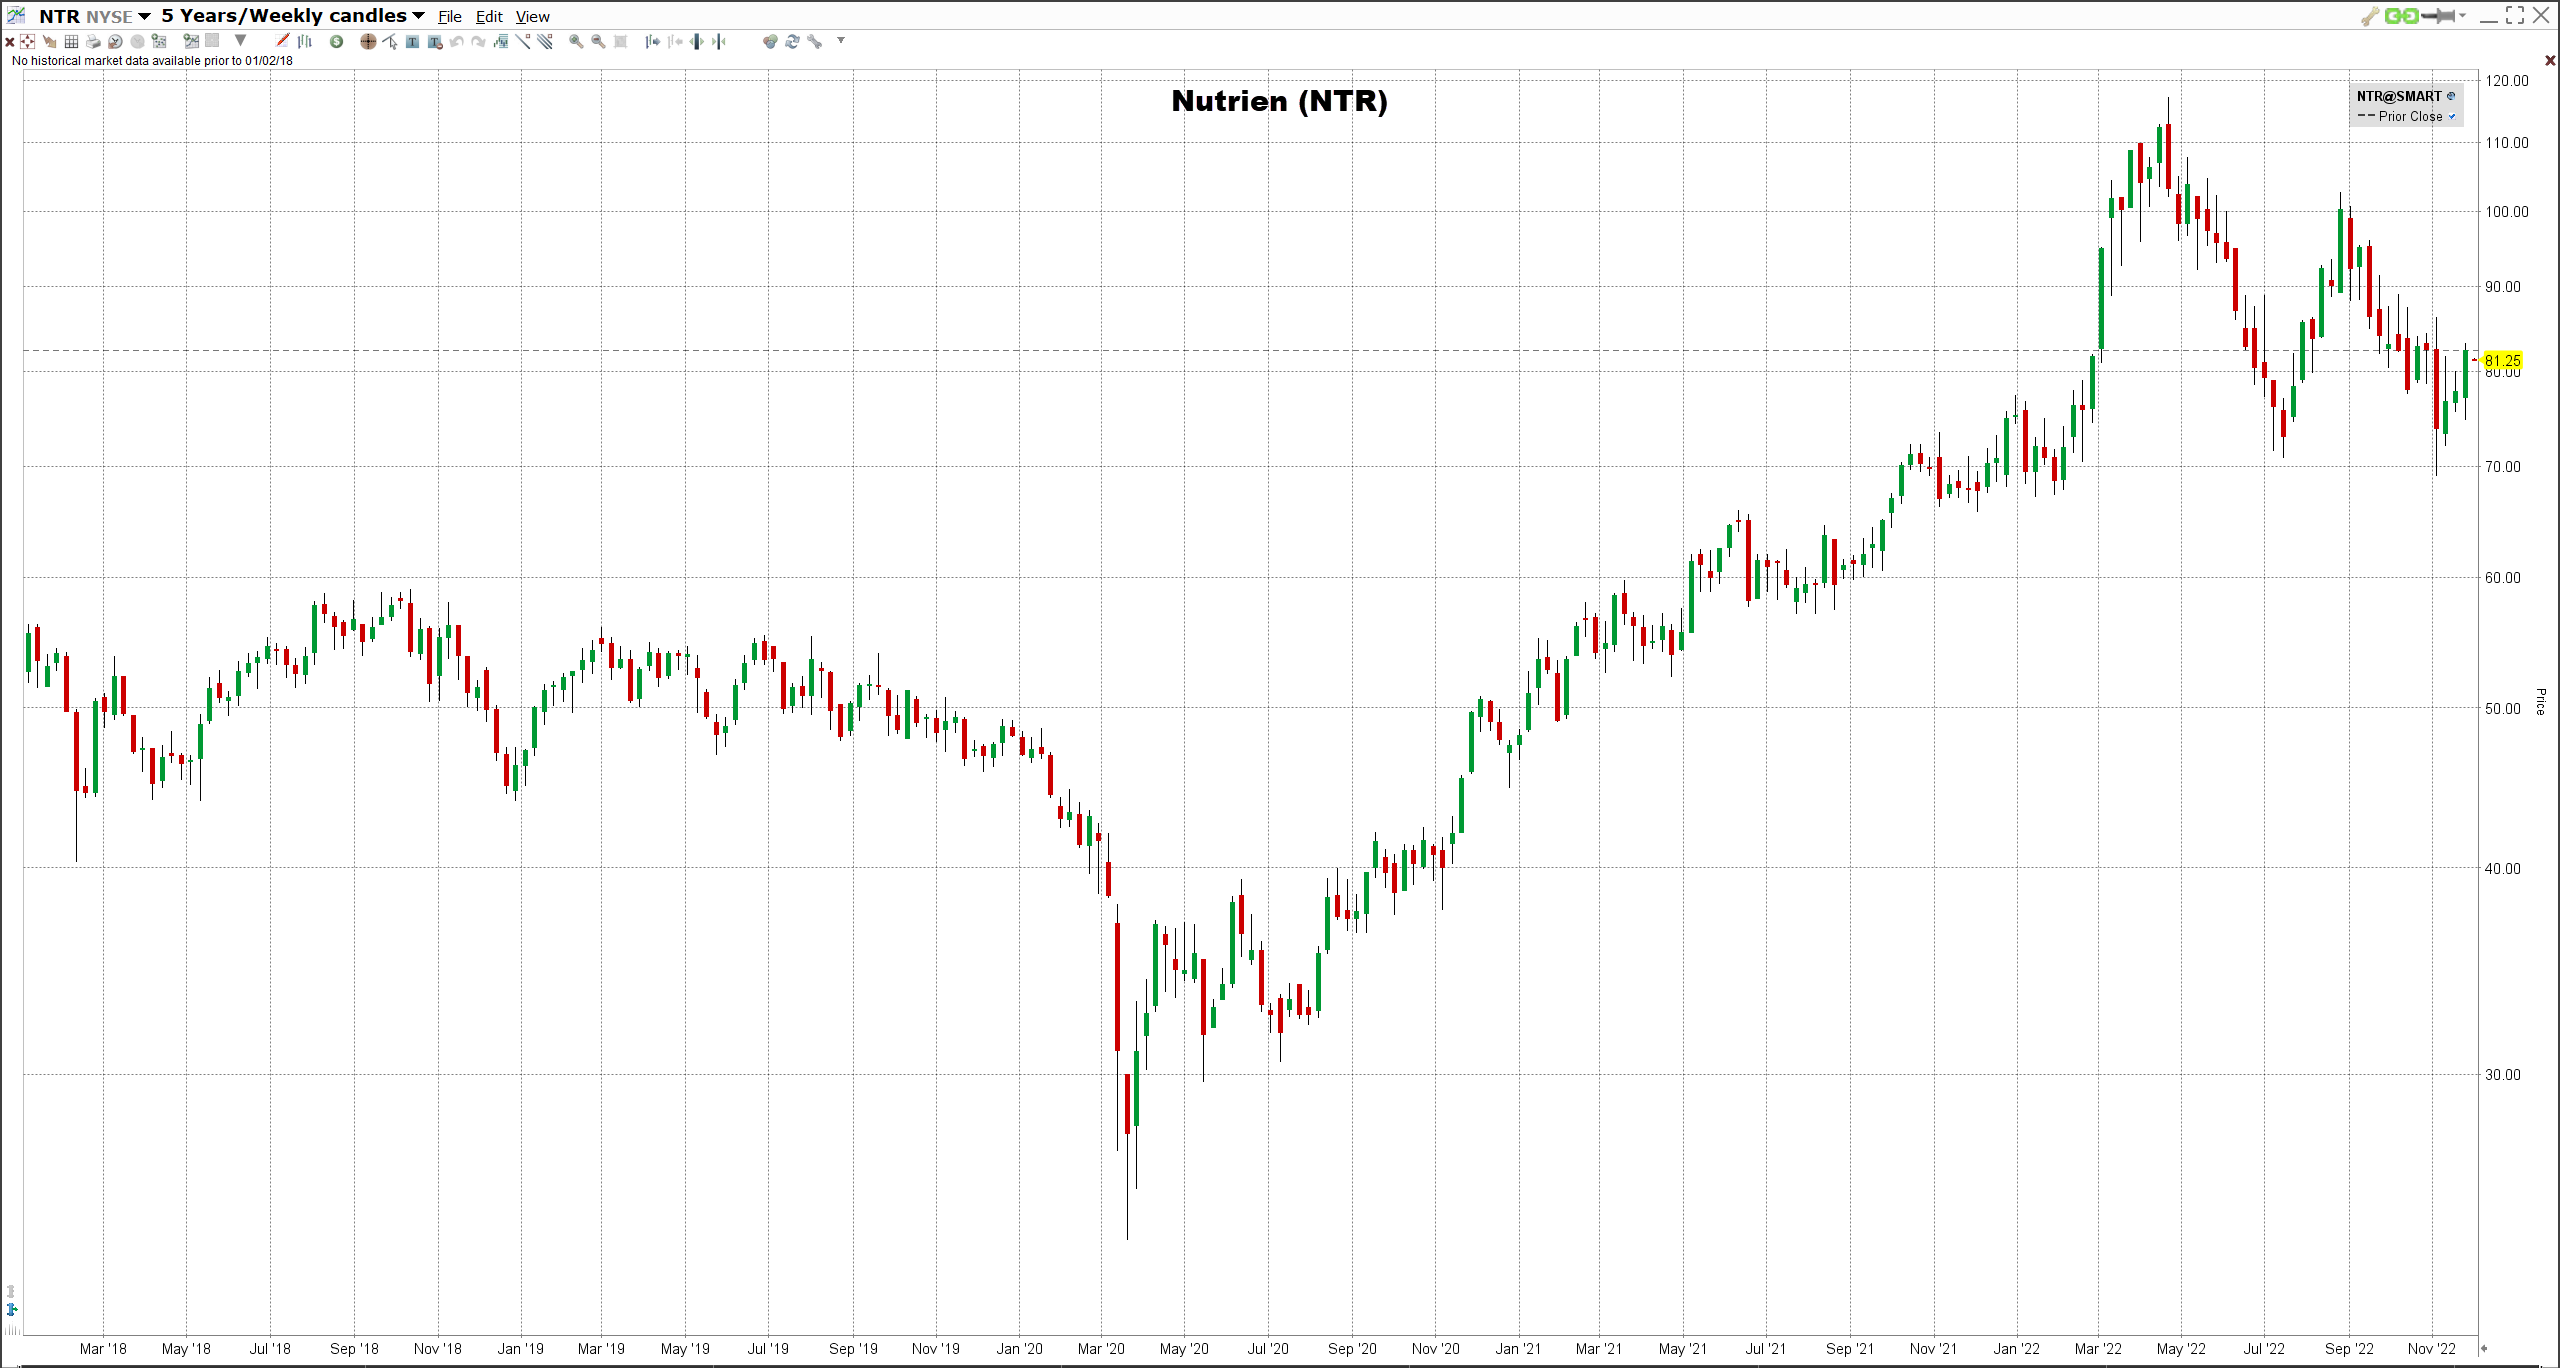
Task: Click the small icon beside NTR@SMART legend
Action: click(x=2451, y=97)
